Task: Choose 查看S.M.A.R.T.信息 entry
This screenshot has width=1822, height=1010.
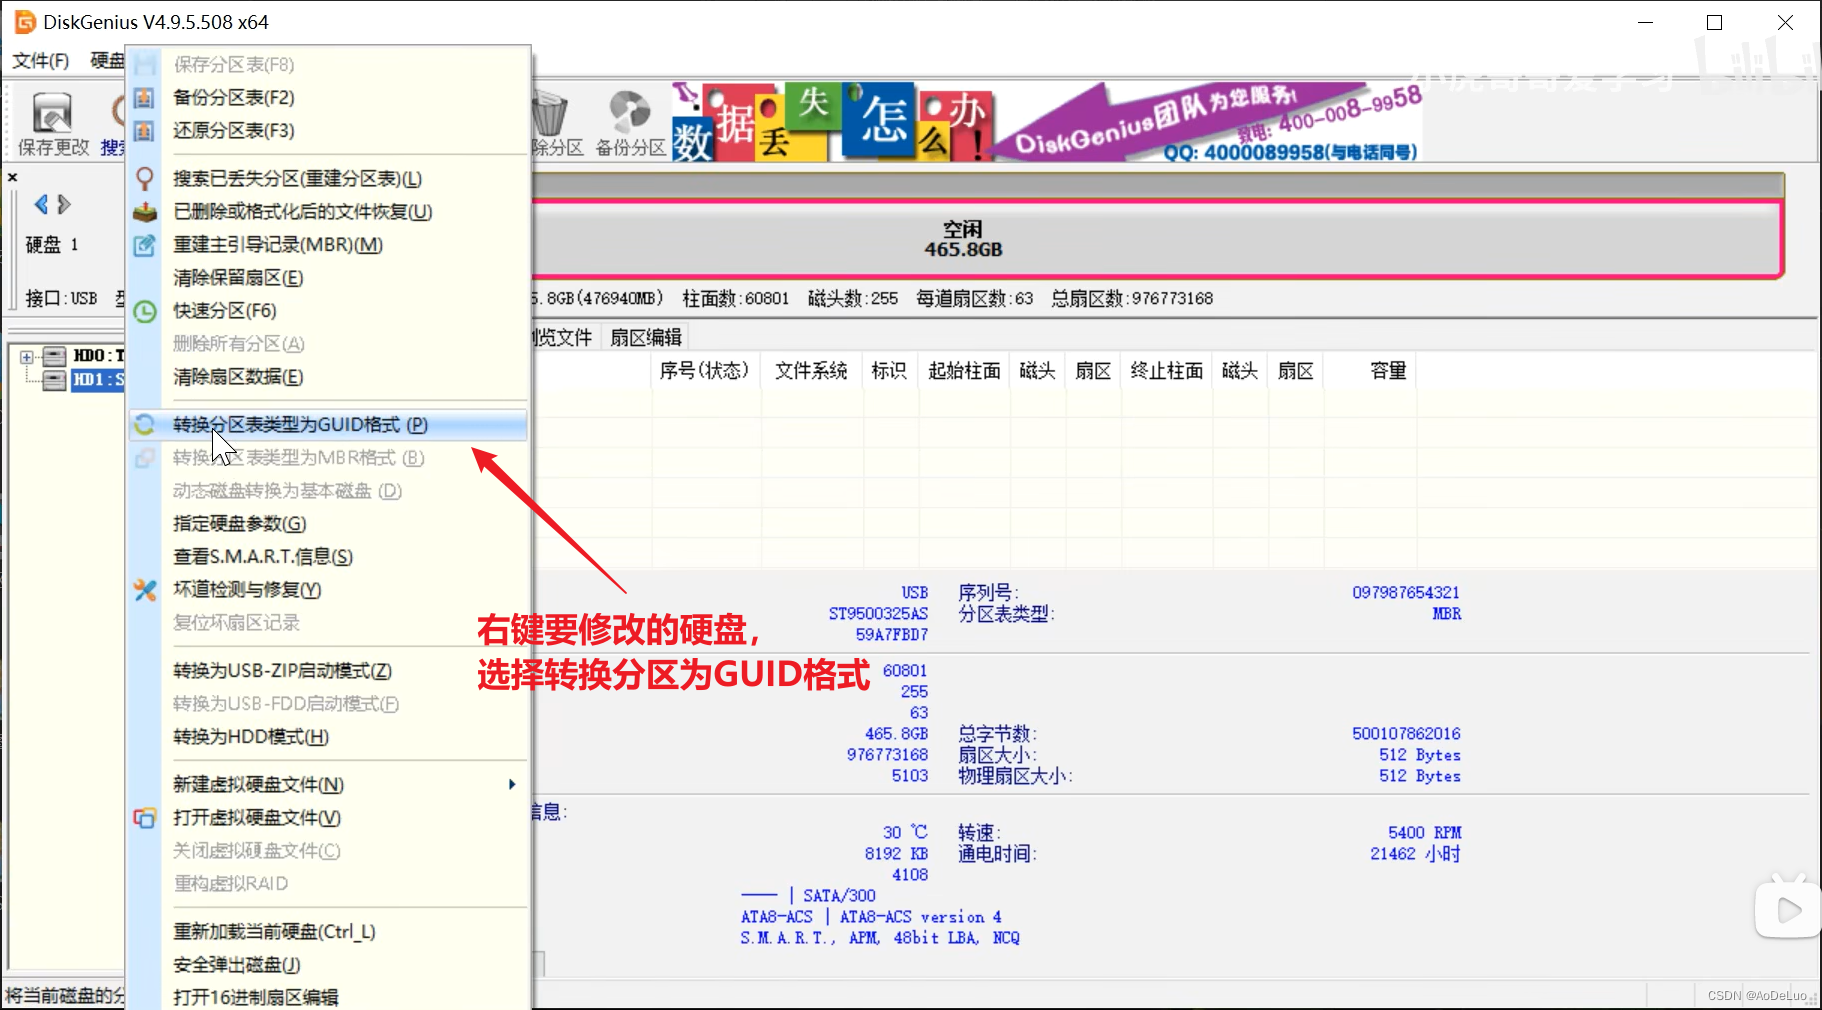Action: coord(329,556)
